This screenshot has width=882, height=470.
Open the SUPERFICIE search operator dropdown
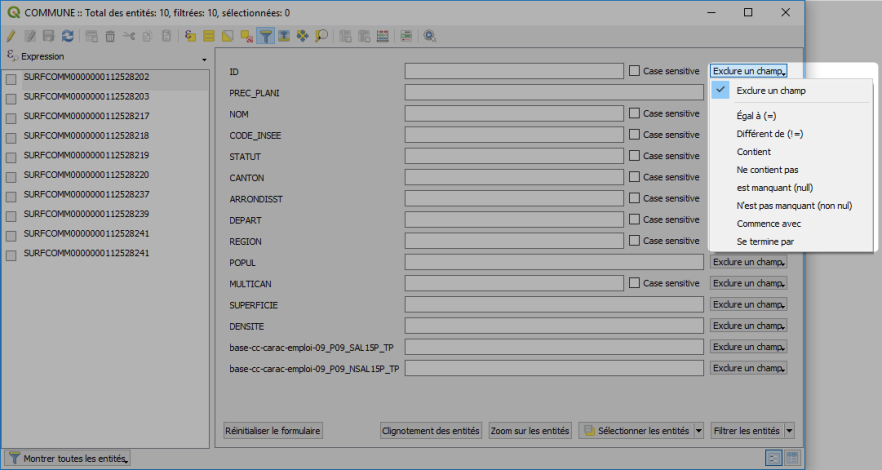click(x=748, y=304)
